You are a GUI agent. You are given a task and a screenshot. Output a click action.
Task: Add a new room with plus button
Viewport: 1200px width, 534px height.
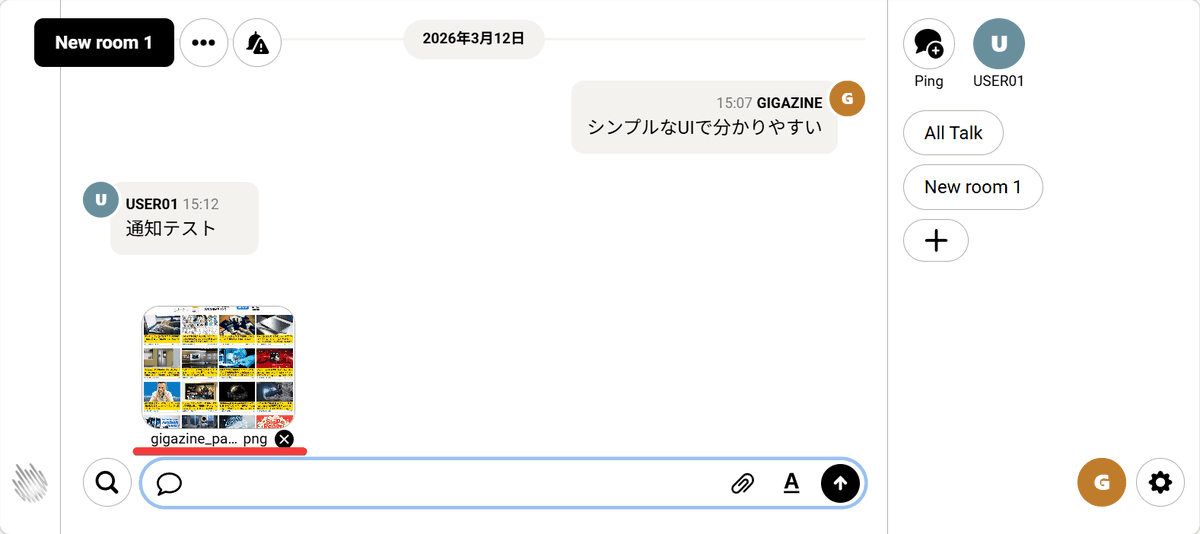935,241
